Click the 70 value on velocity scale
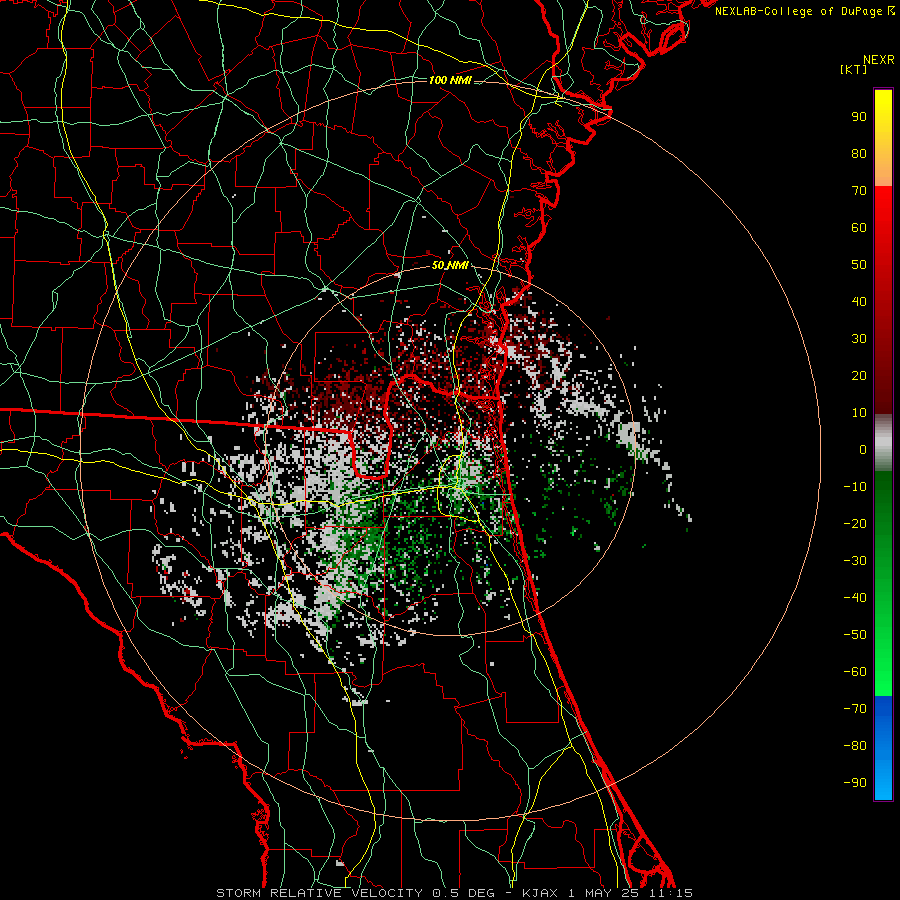 click(859, 191)
